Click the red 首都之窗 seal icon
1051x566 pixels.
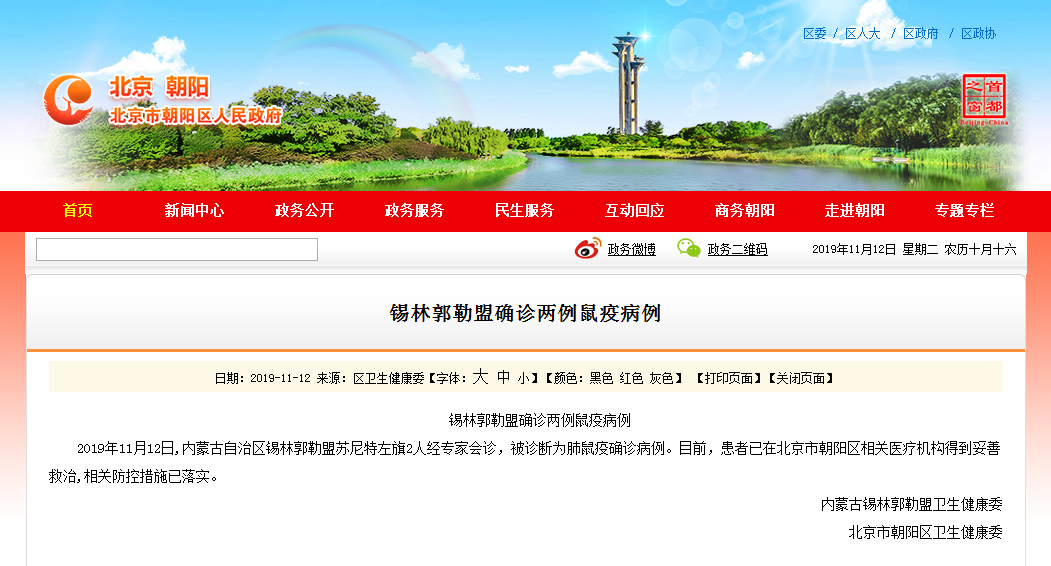coord(984,98)
